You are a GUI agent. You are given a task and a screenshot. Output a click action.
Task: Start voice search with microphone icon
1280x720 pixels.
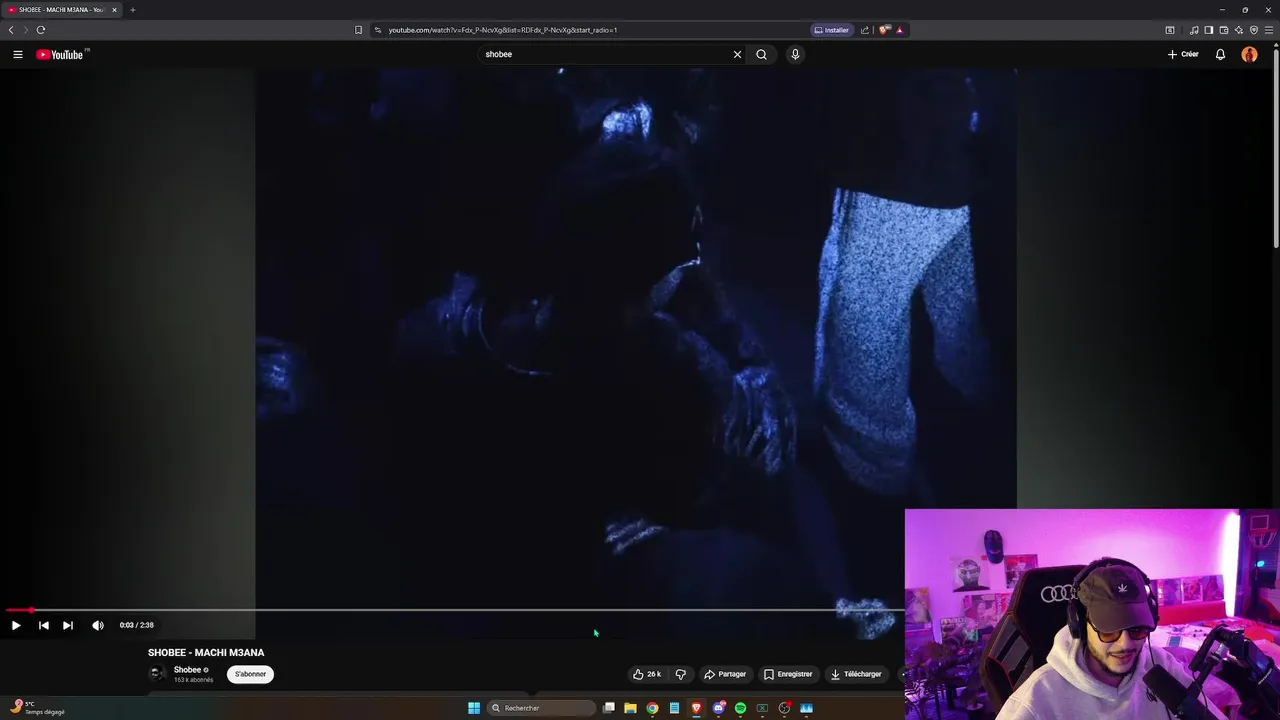tap(795, 54)
